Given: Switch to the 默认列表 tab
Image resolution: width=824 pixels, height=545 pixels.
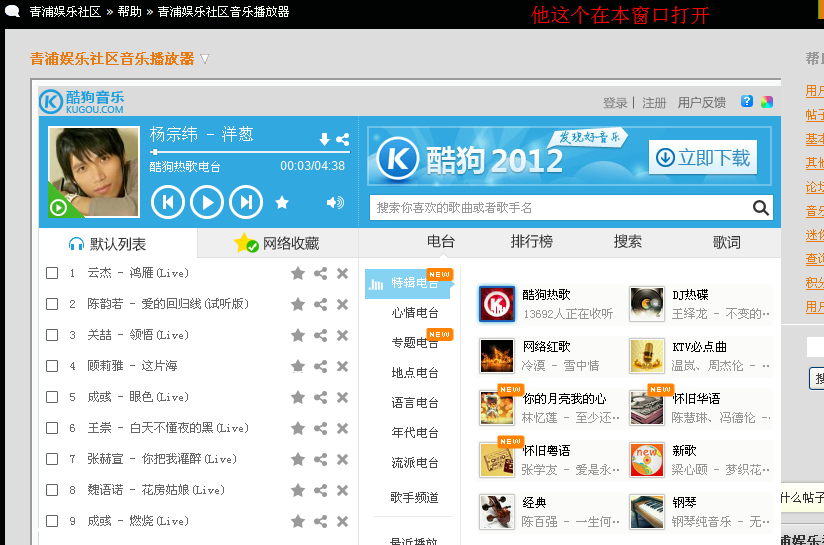Looking at the screenshot, I should tap(118, 243).
